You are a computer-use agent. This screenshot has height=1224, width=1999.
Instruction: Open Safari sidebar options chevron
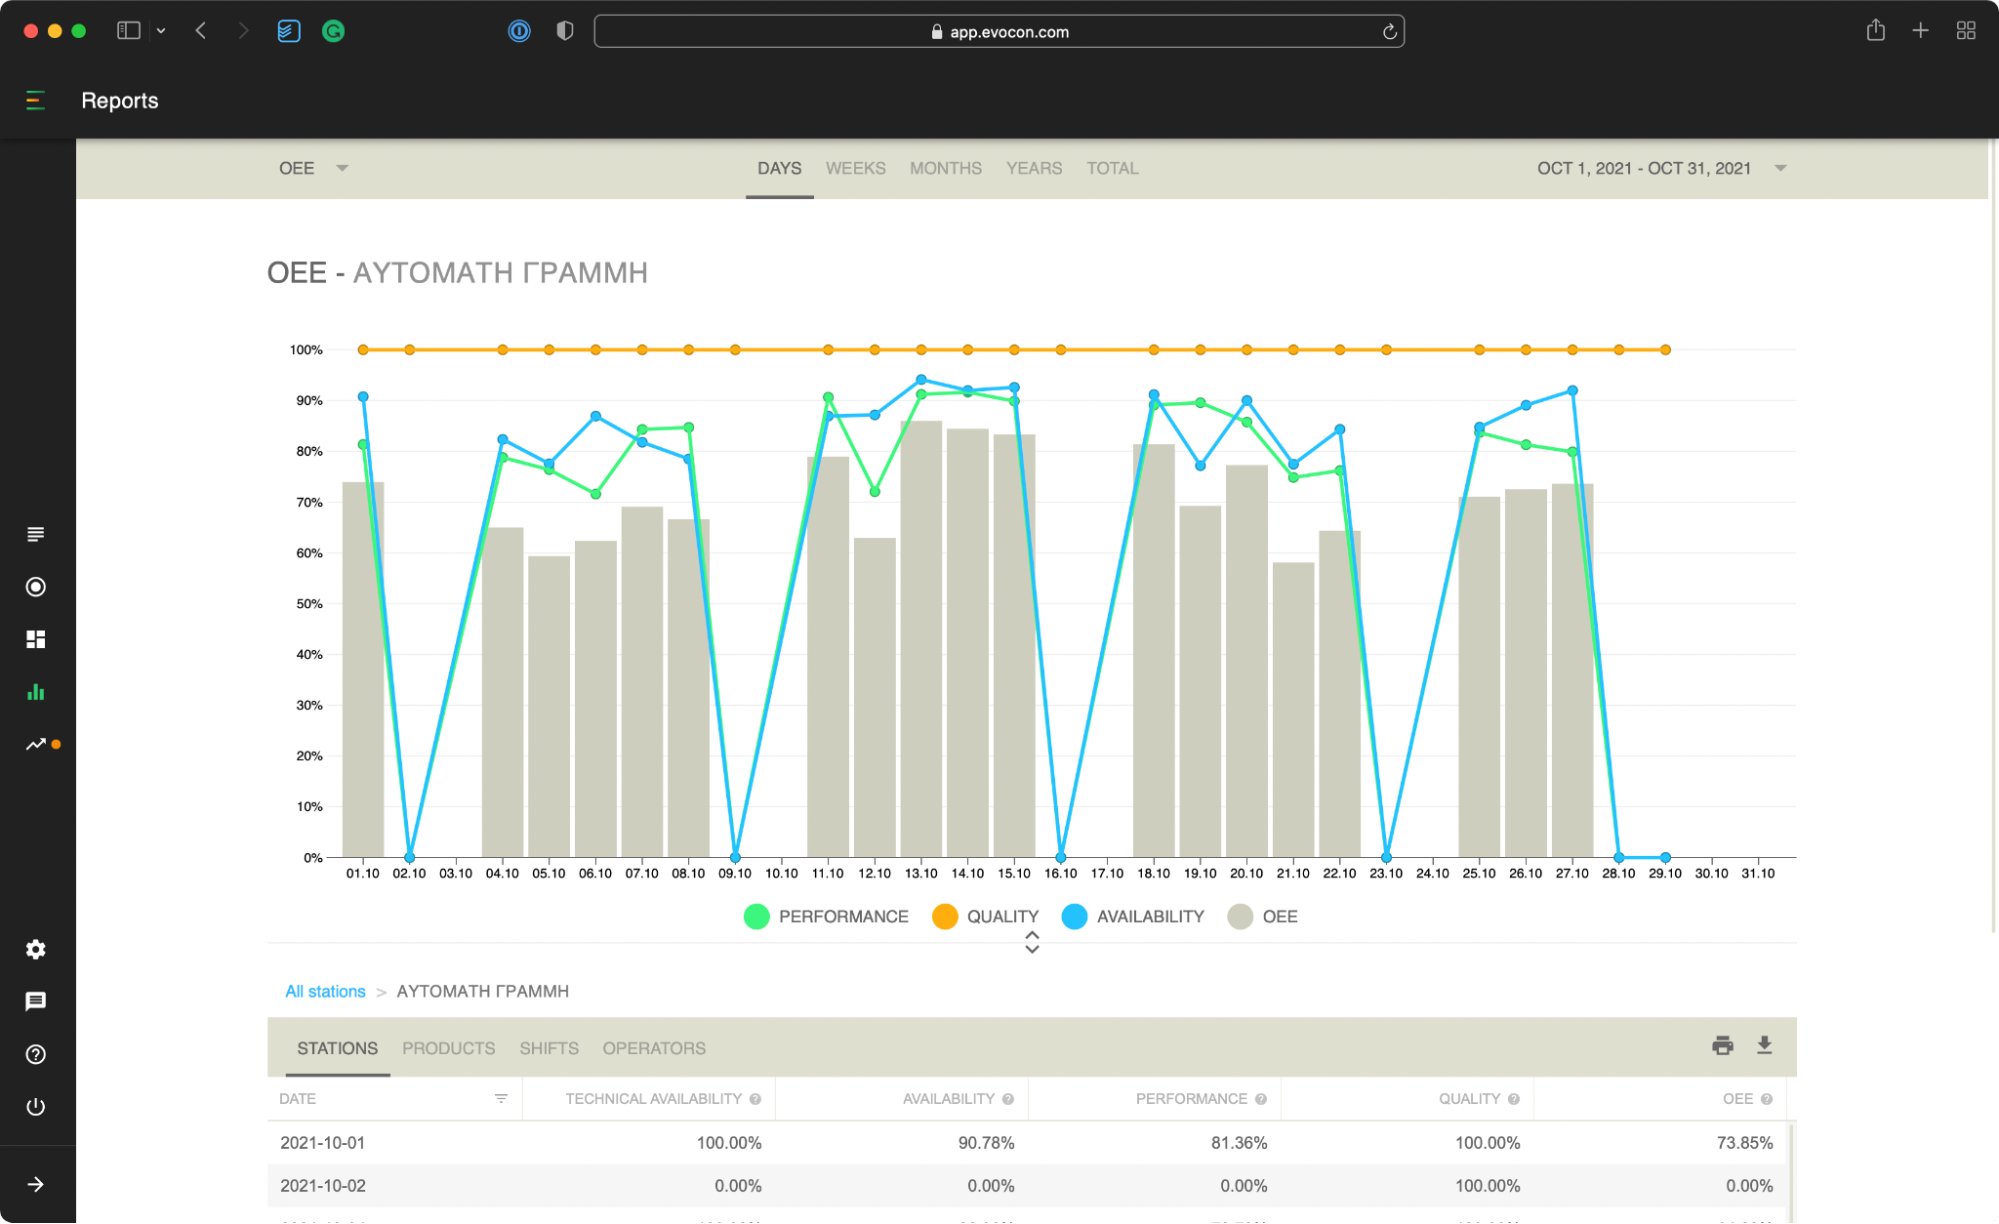(x=161, y=31)
